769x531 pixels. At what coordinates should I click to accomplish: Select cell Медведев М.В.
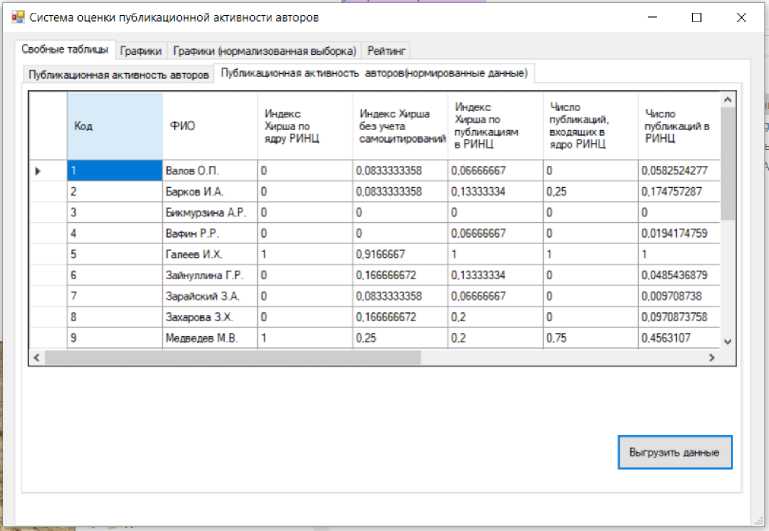[x=210, y=338]
